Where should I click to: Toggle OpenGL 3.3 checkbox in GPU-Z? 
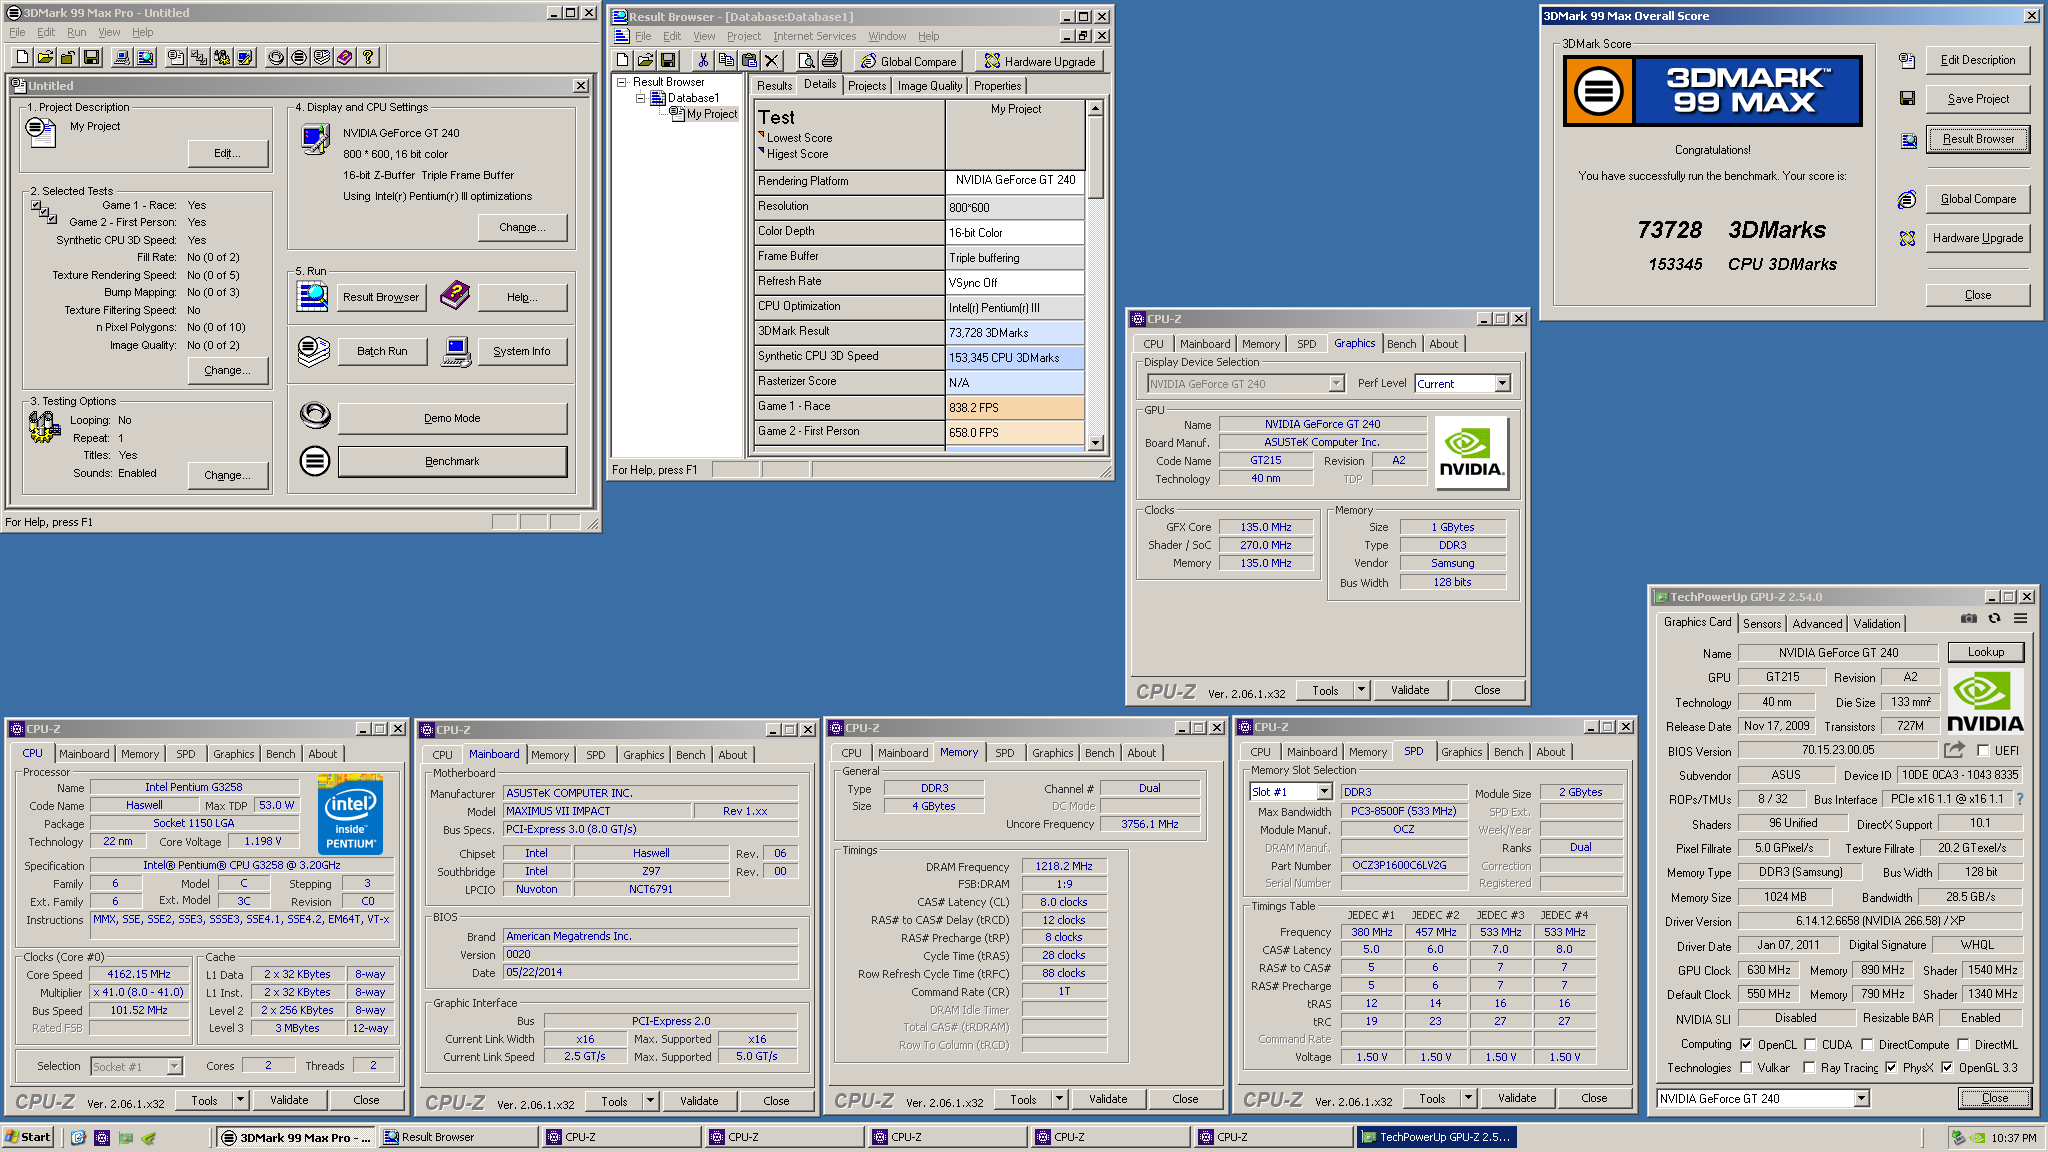(x=1947, y=1068)
